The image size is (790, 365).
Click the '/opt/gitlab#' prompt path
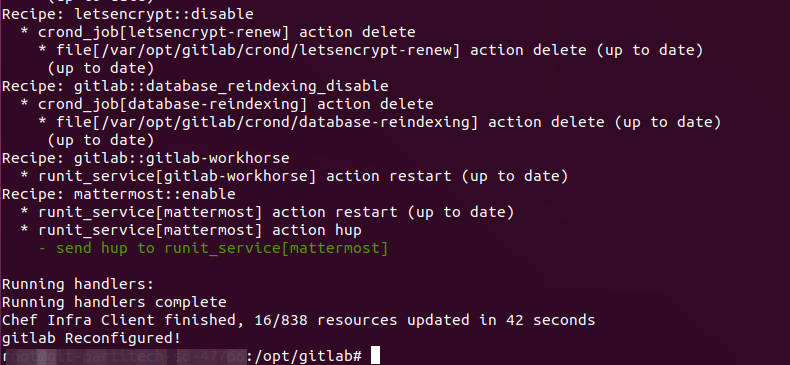click(x=308, y=356)
